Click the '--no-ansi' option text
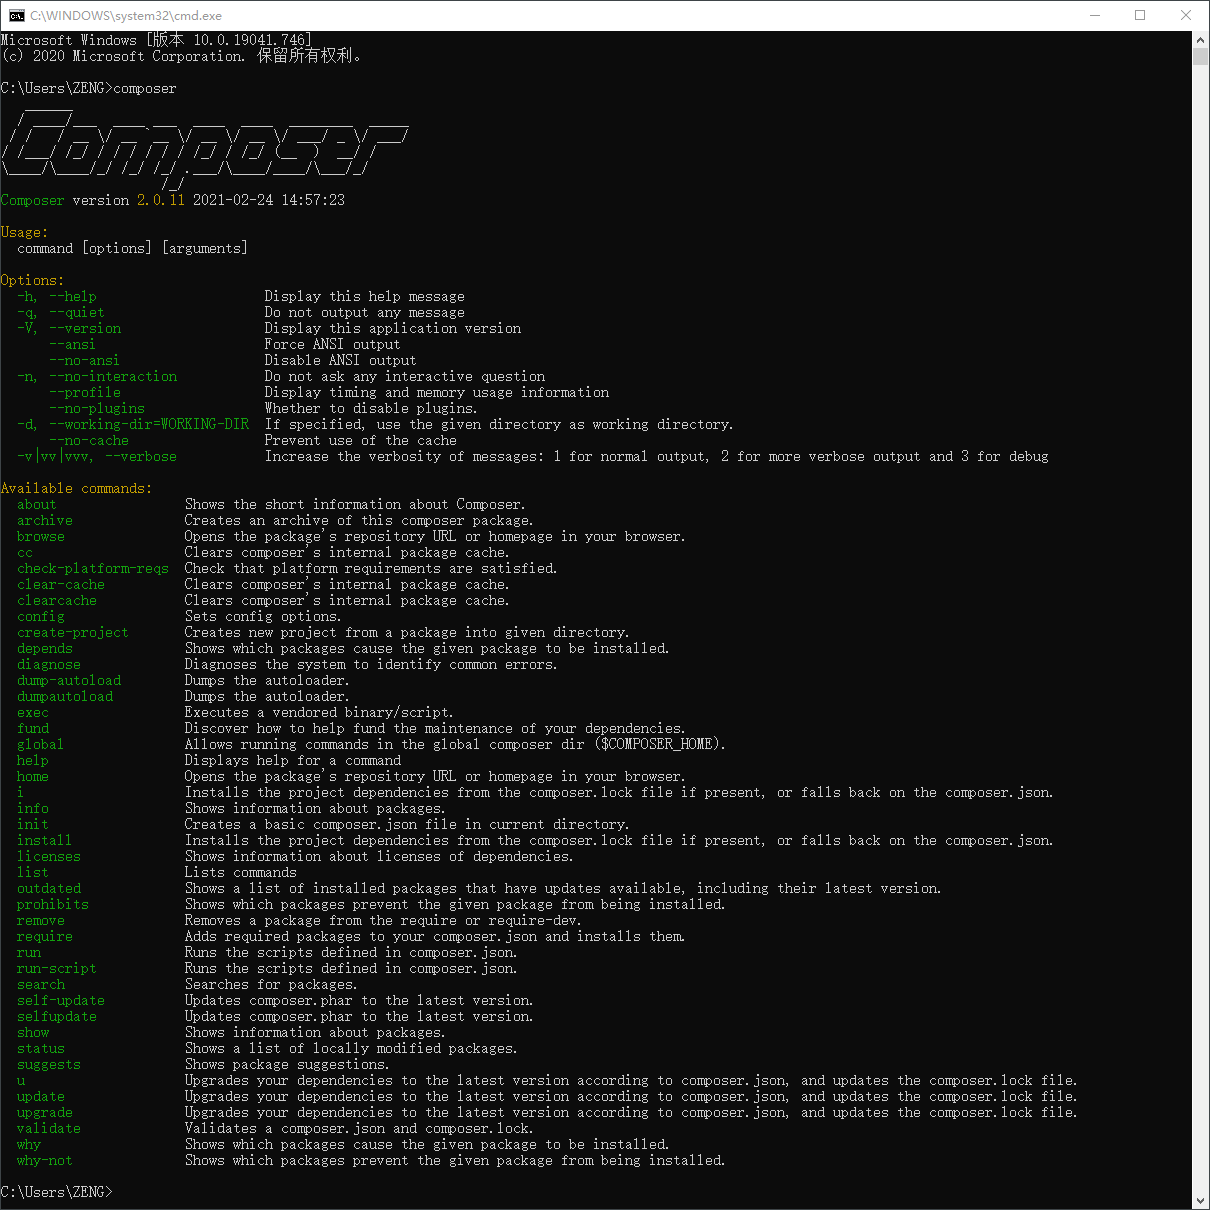The width and height of the screenshot is (1210, 1210). point(85,360)
